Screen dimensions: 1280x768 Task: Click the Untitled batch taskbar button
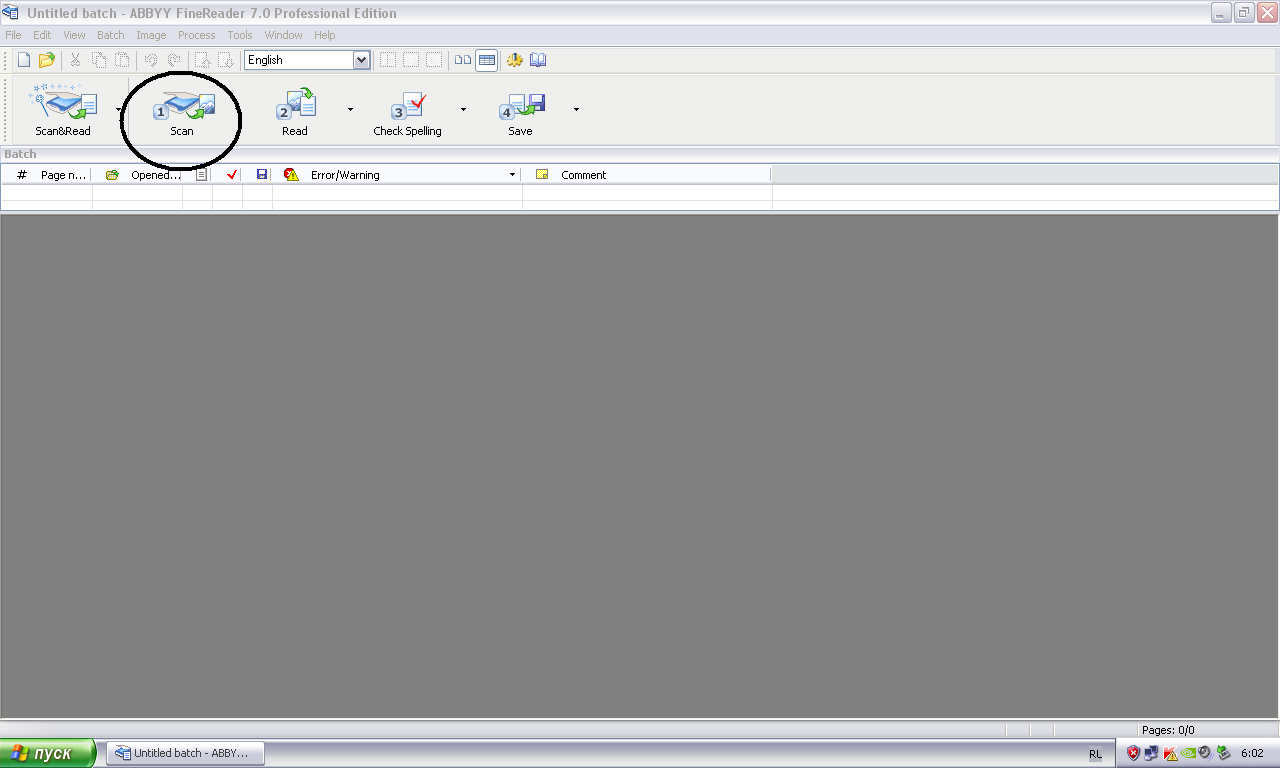point(186,753)
